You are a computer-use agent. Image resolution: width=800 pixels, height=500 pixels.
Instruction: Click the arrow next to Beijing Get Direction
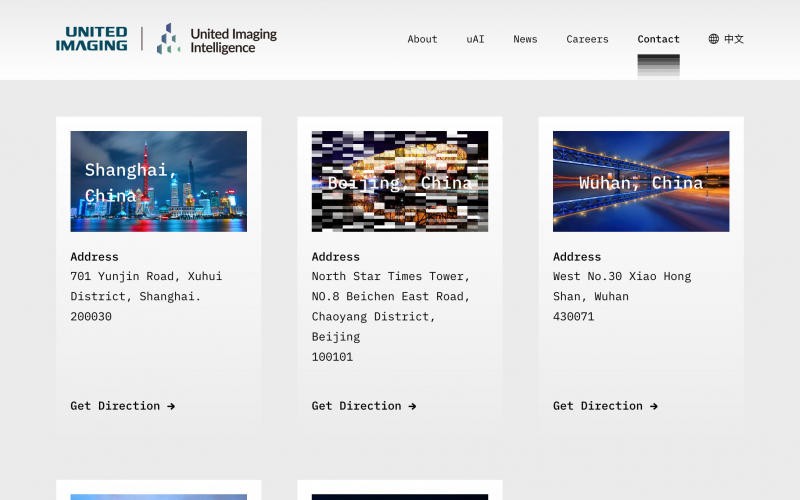point(412,406)
